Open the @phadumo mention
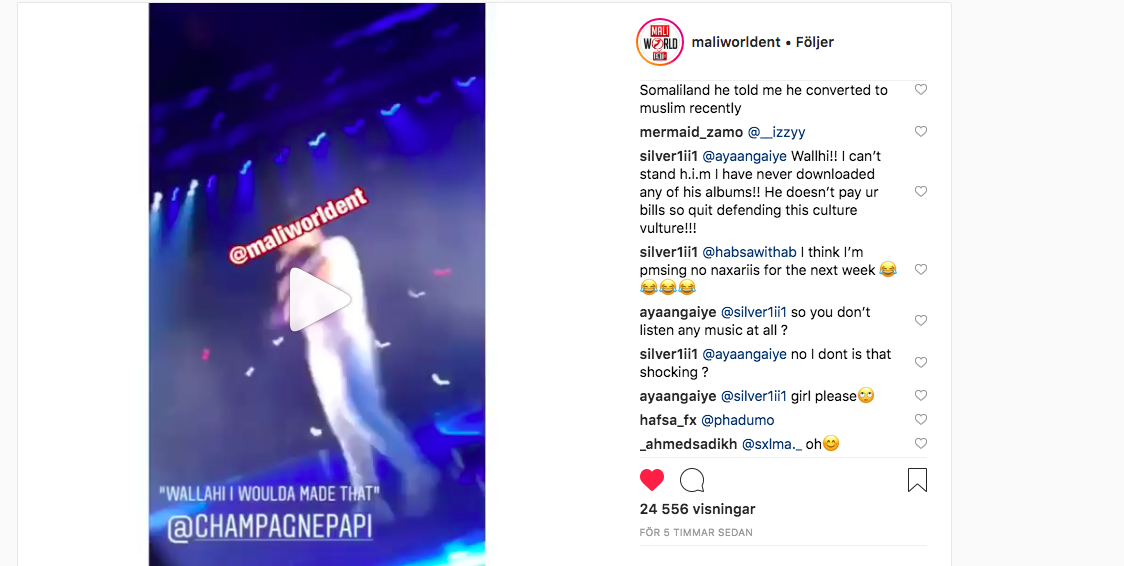 coord(737,420)
